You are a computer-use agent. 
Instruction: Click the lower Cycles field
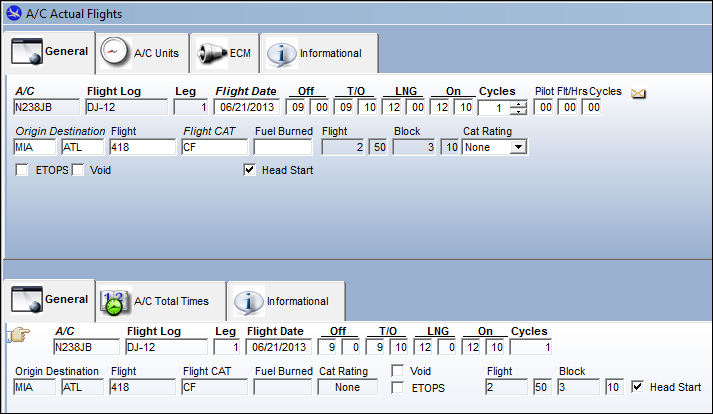(x=531, y=347)
